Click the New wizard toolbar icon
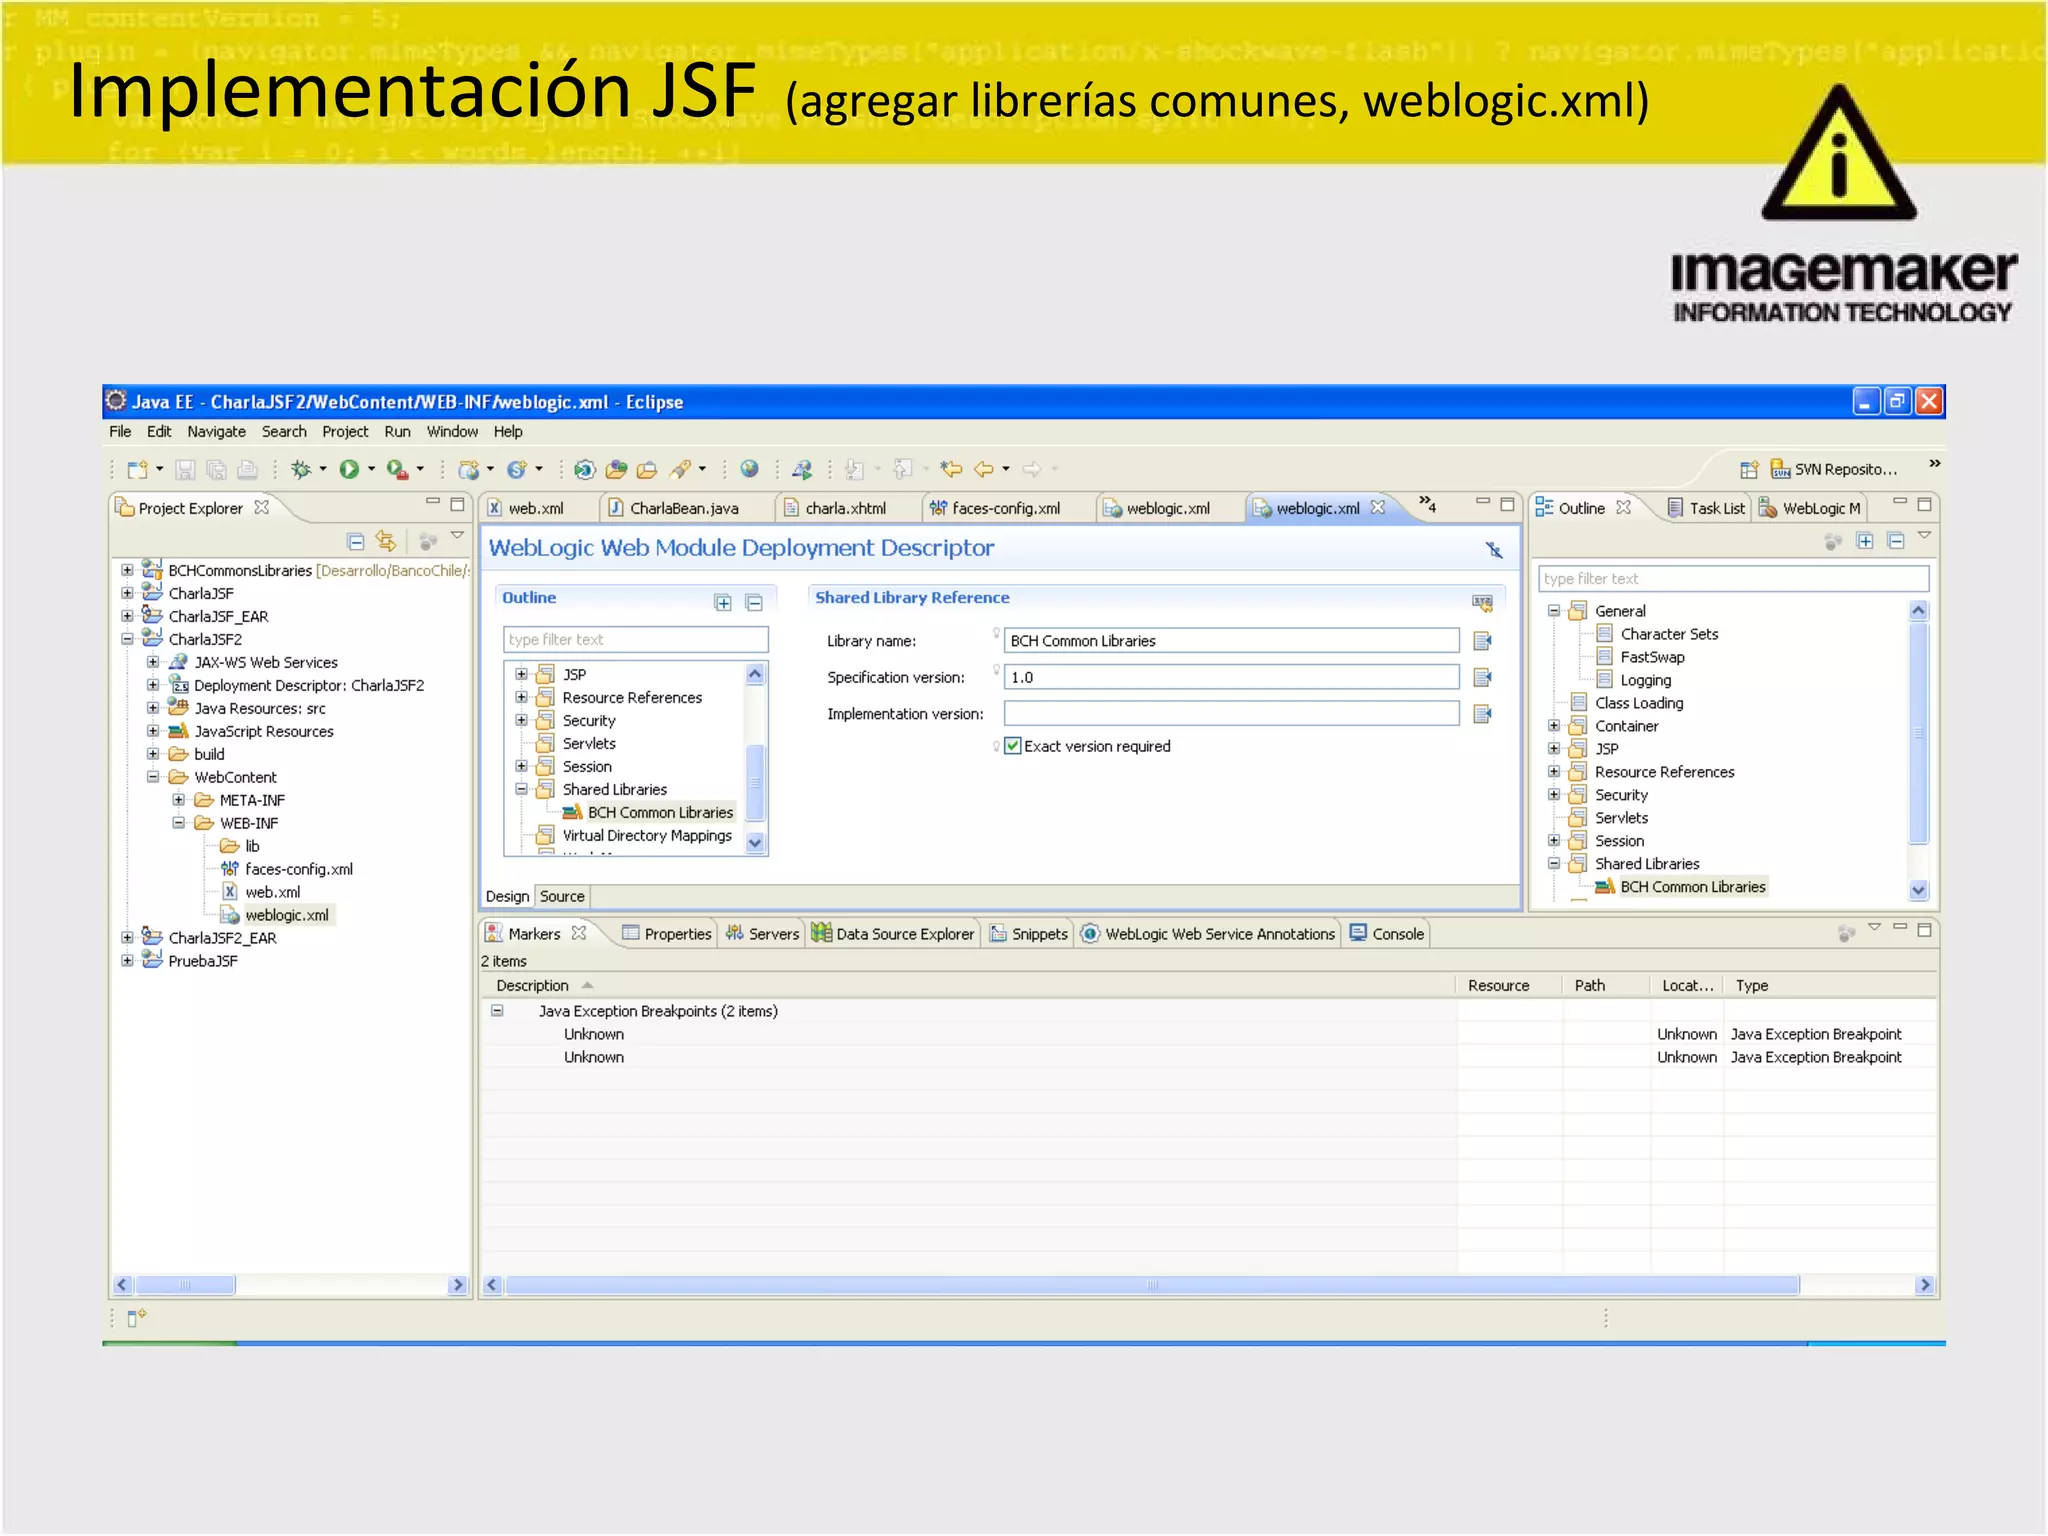 click(x=138, y=469)
